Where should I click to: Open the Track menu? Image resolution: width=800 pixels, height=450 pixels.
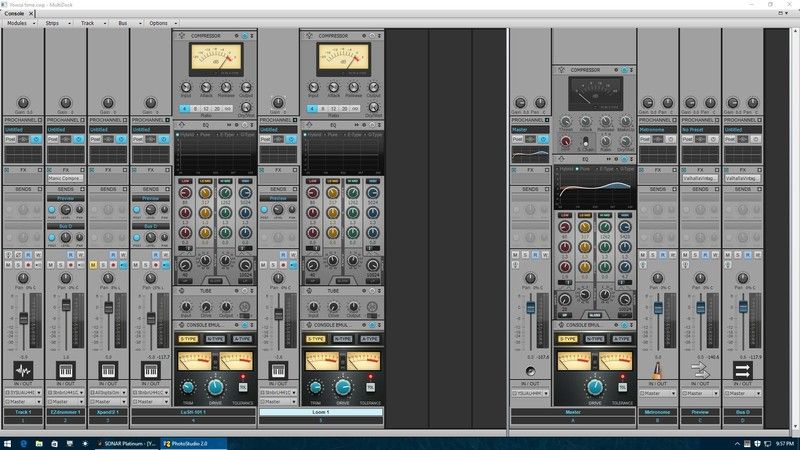pyautogui.click(x=91, y=23)
